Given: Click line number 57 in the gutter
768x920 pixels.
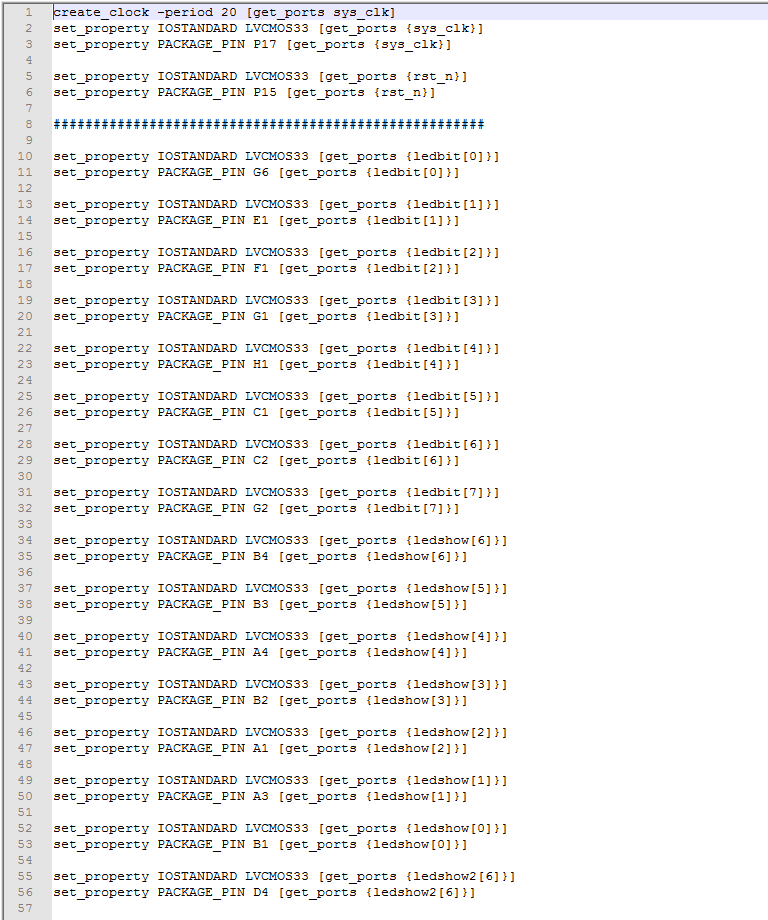Looking at the screenshot, I should (25, 908).
